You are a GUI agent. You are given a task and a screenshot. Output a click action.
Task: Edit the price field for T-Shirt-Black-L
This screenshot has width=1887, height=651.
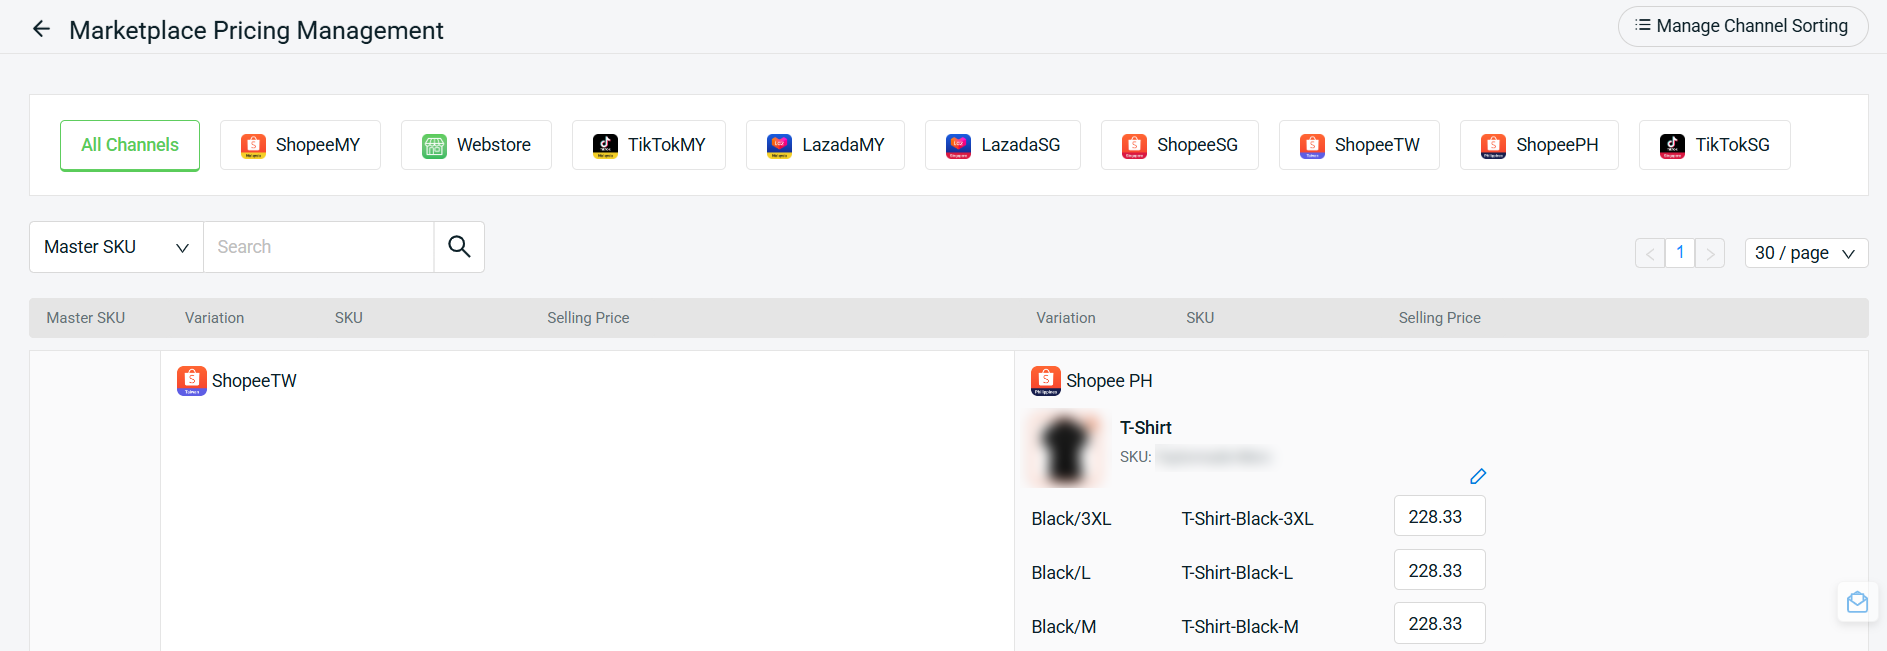pyautogui.click(x=1439, y=570)
